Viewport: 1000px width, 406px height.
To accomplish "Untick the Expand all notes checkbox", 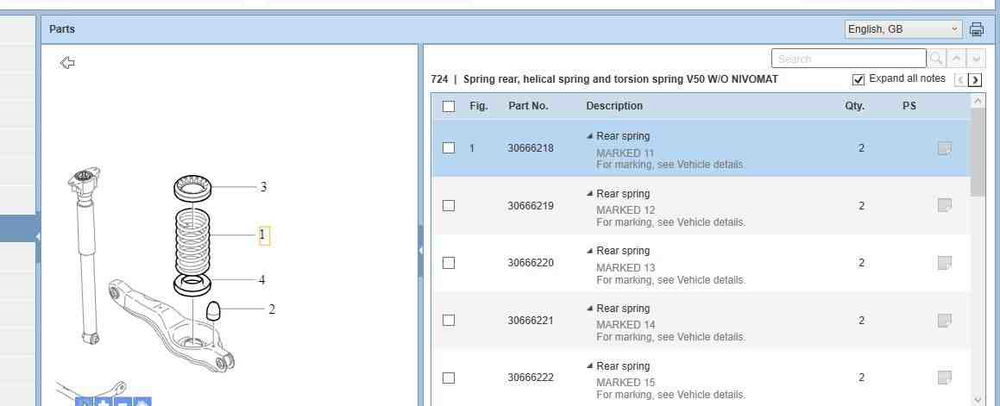I will click(x=858, y=79).
